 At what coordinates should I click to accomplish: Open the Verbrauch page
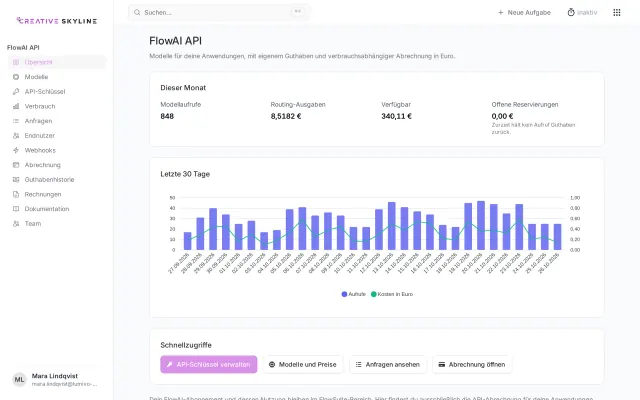[57, 106]
